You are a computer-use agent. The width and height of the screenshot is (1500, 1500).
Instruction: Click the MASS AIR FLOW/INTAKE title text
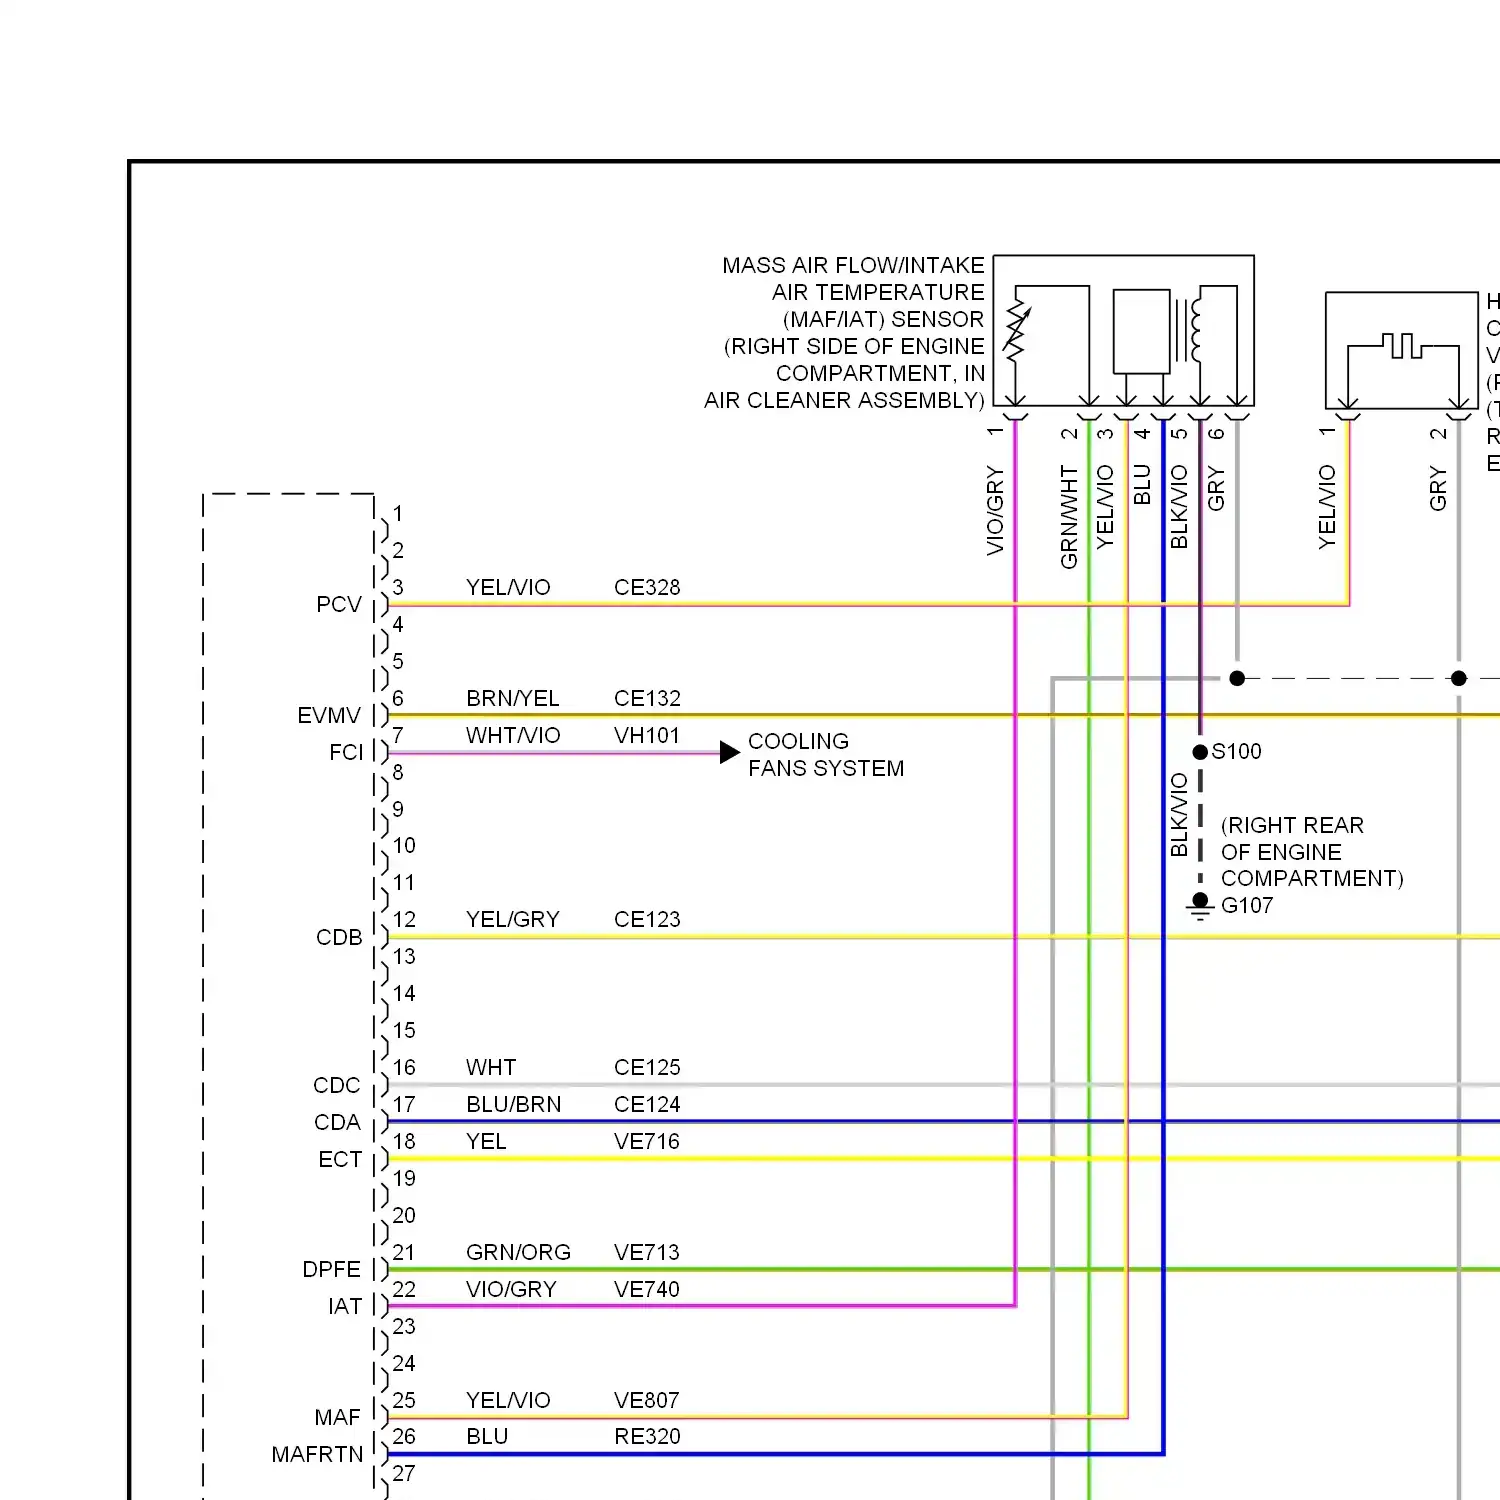(853, 265)
